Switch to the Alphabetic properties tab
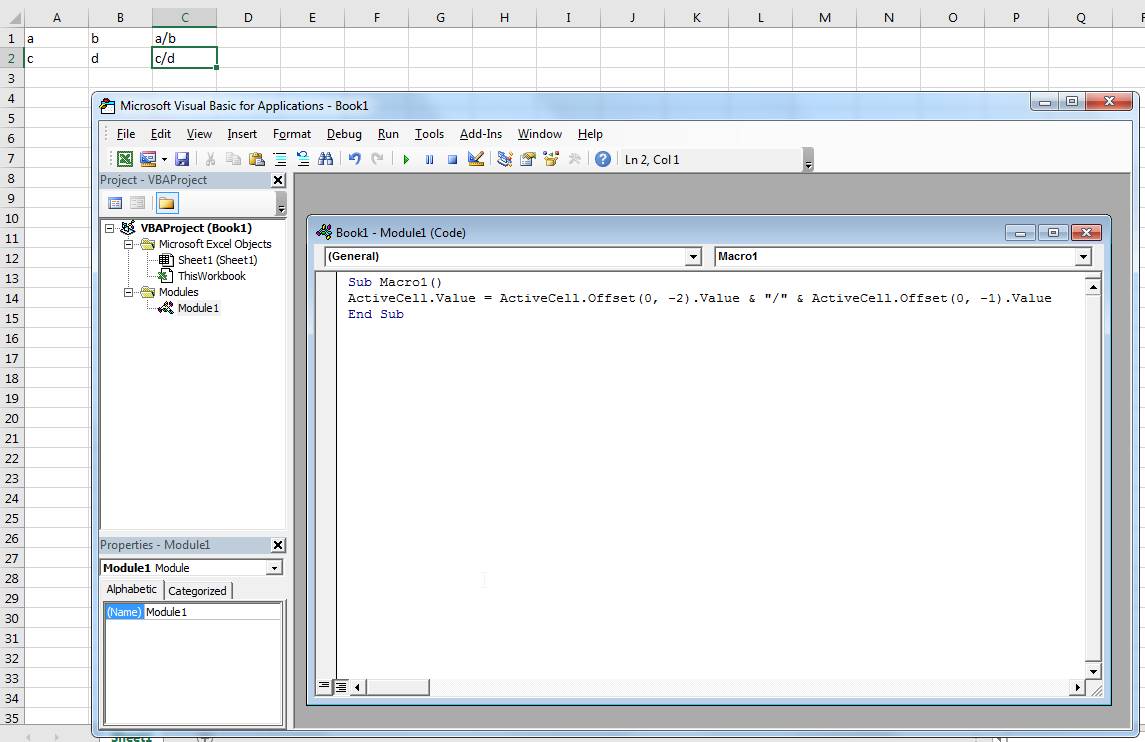 coord(131,589)
